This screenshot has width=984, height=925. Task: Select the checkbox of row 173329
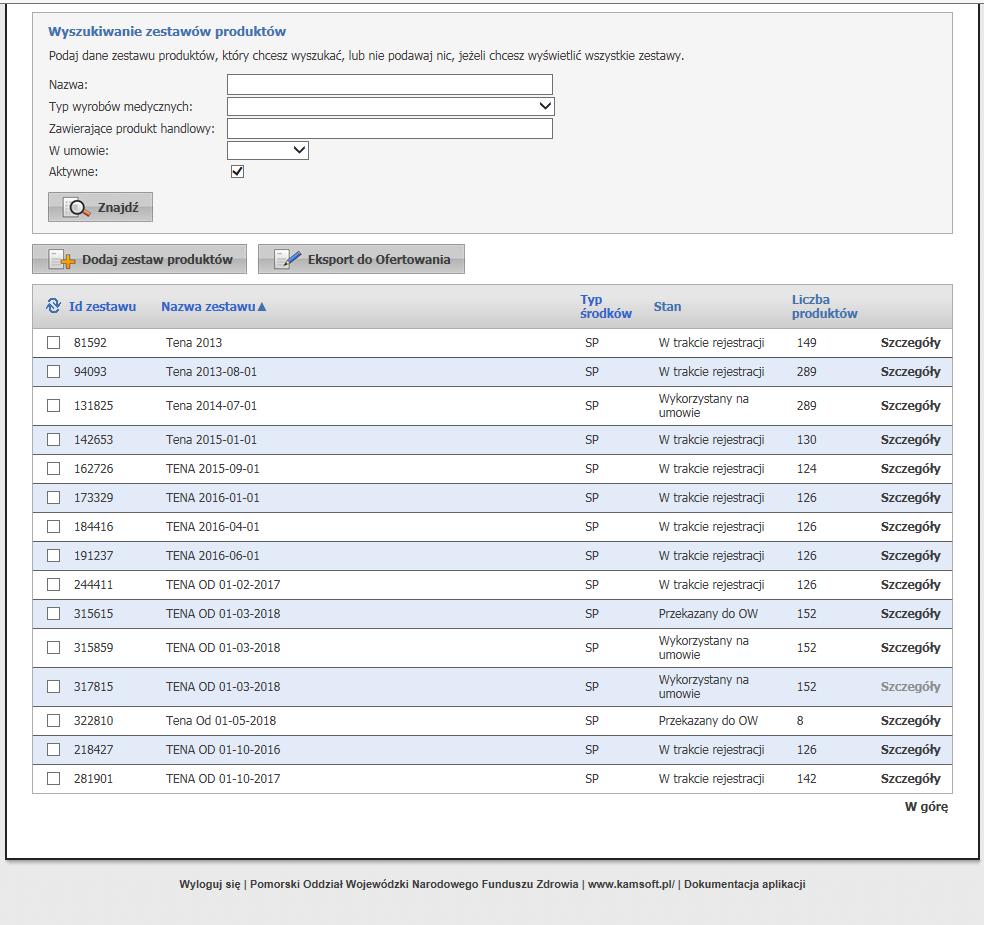tap(54, 497)
